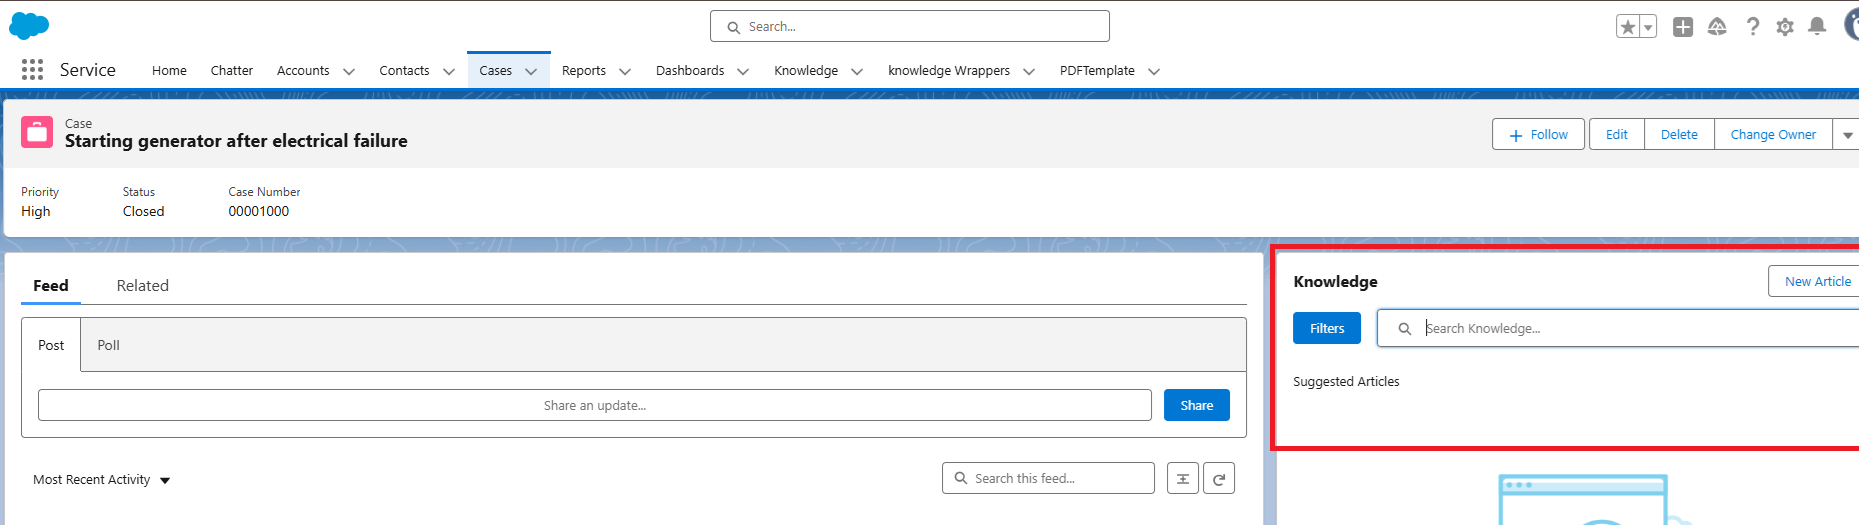The image size is (1859, 525).
Task: Click the feed expand/collapse icon
Action: coord(1182,479)
